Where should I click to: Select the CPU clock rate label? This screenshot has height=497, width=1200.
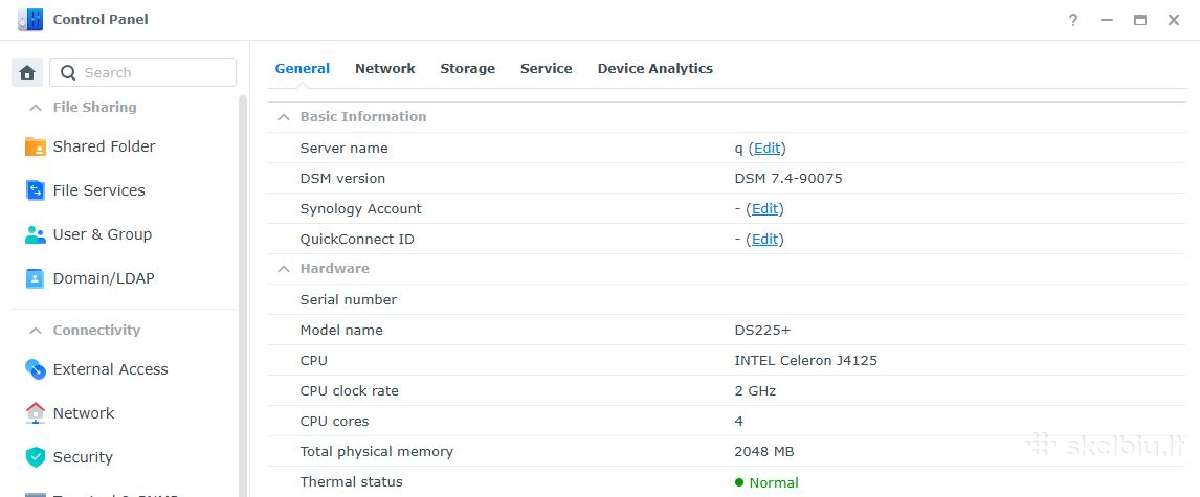(349, 391)
